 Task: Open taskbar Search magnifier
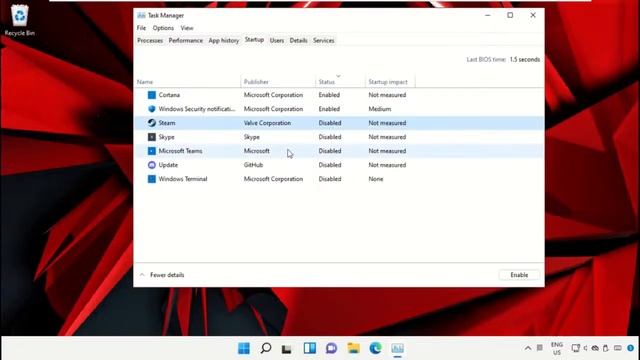click(x=266, y=348)
